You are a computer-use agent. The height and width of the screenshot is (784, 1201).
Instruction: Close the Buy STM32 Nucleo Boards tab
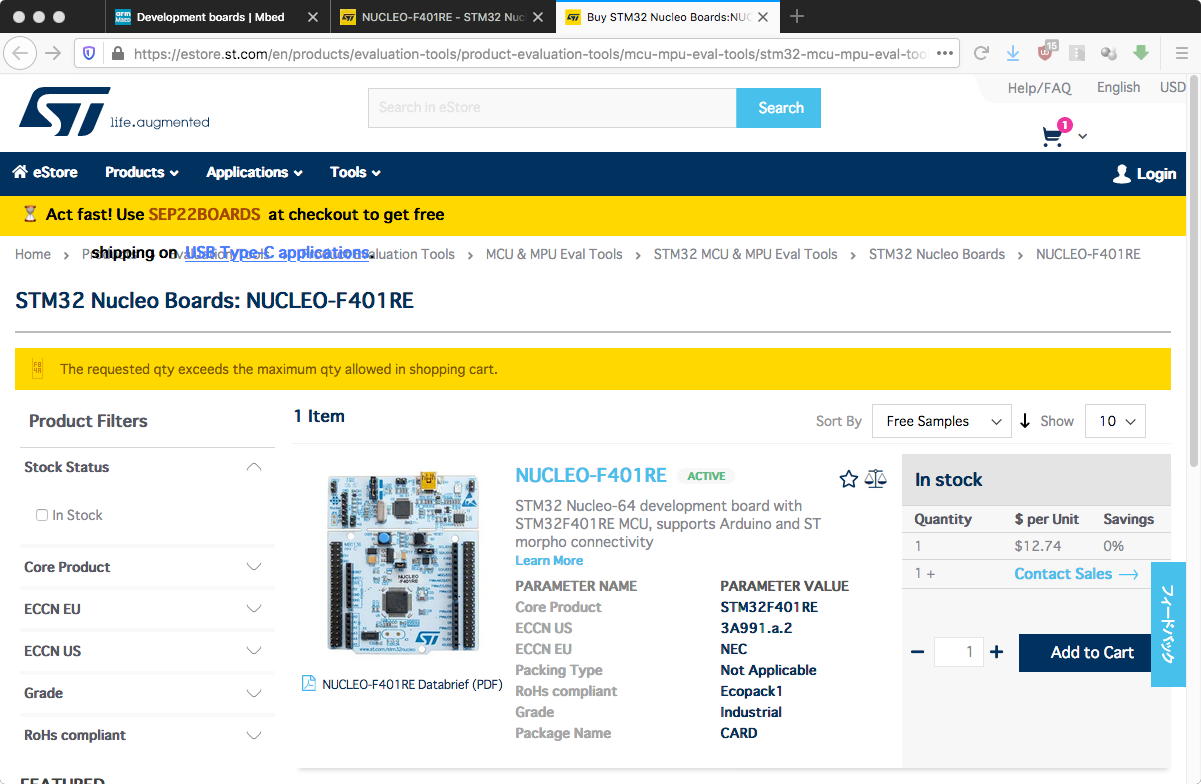pyautogui.click(x=763, y=17)
